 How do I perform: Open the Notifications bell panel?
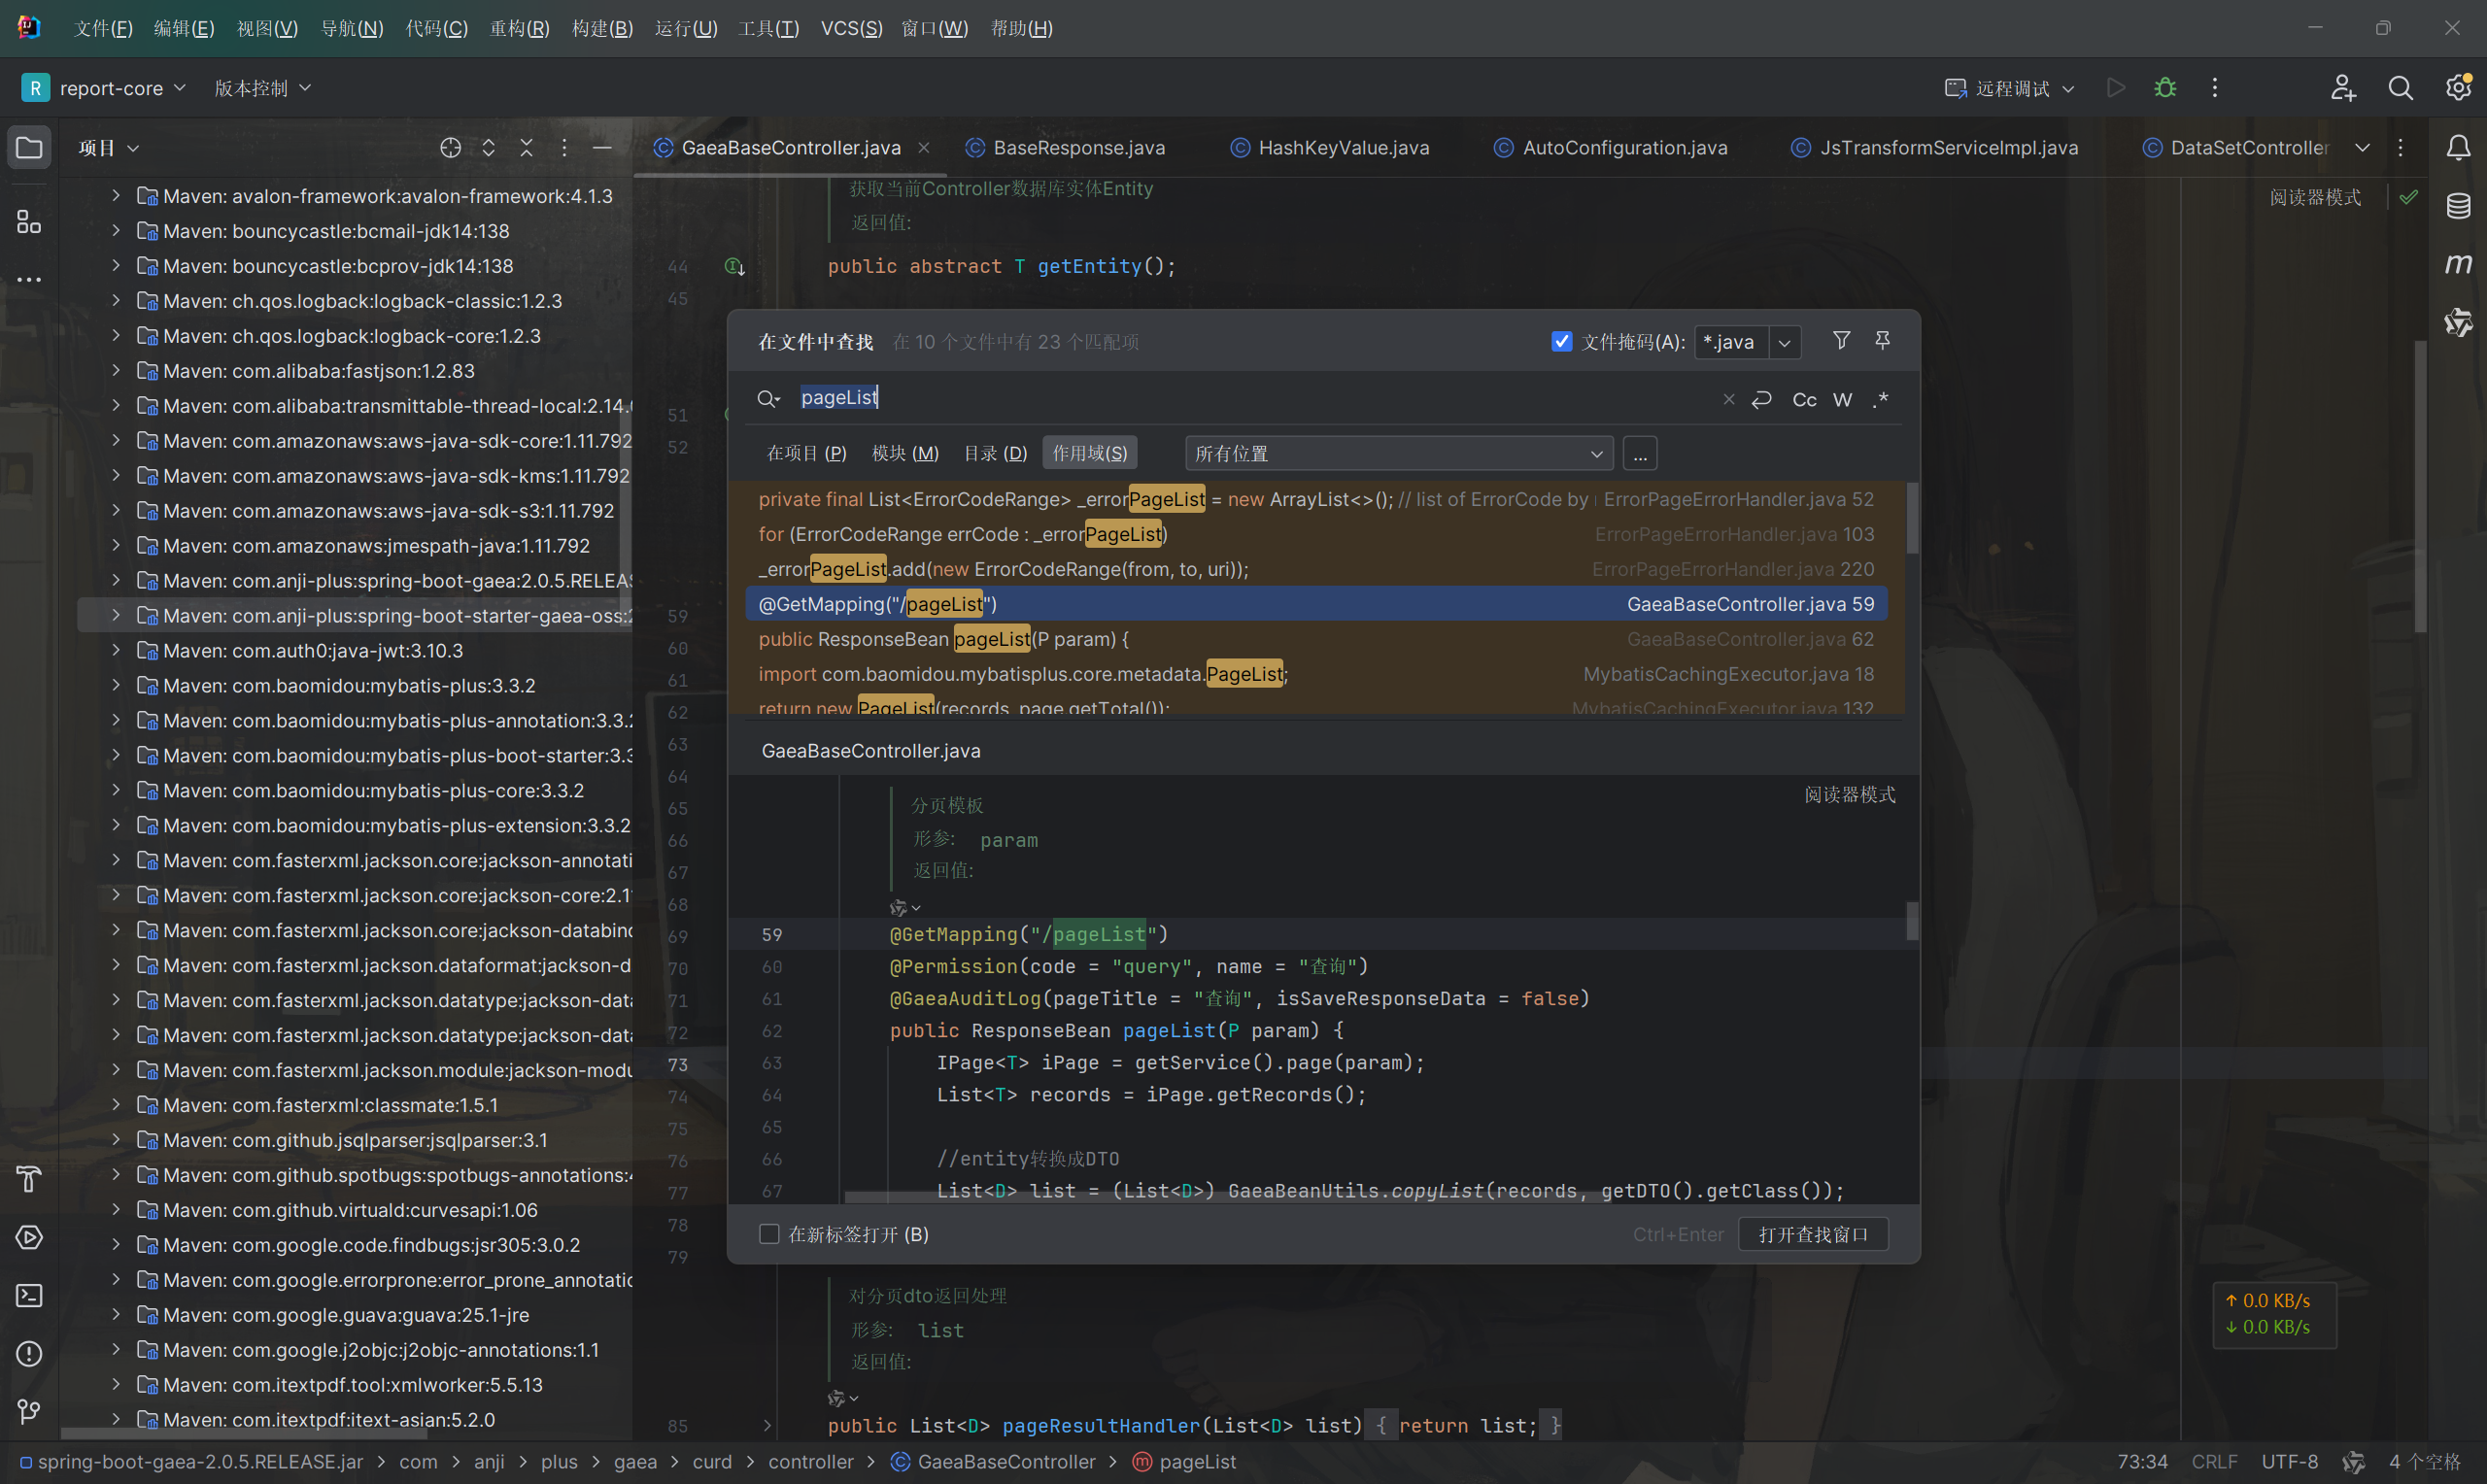pos(2458,148)
